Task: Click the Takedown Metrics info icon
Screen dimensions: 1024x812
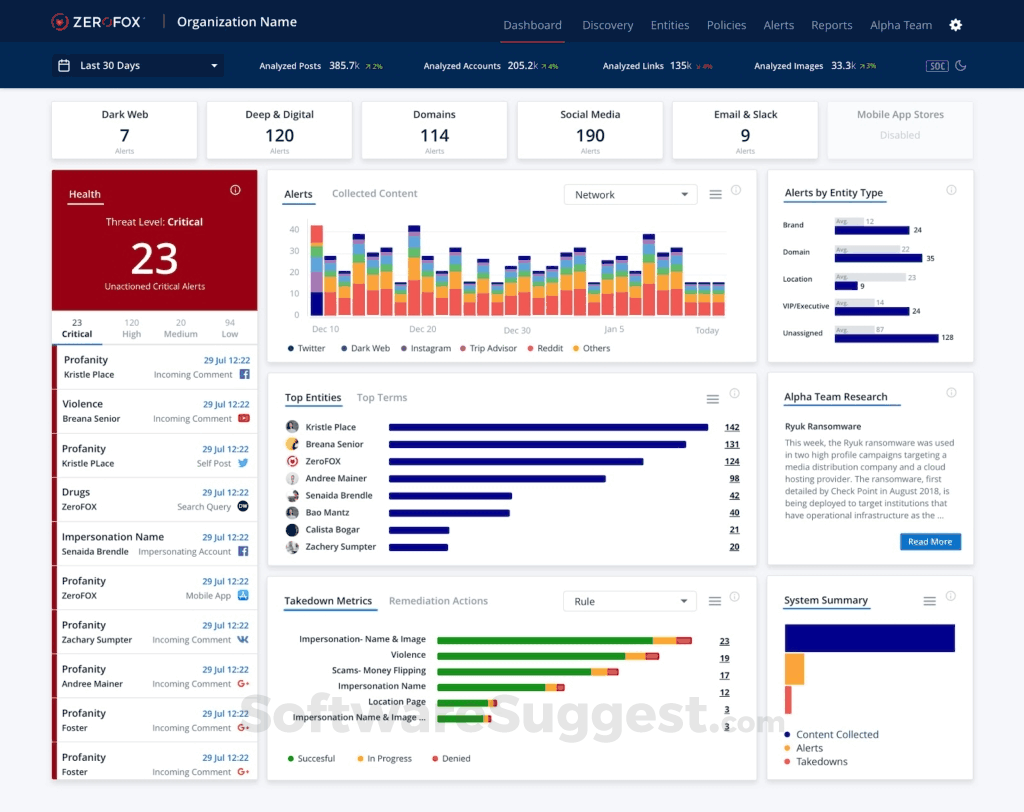Action: tap(735, 596)
